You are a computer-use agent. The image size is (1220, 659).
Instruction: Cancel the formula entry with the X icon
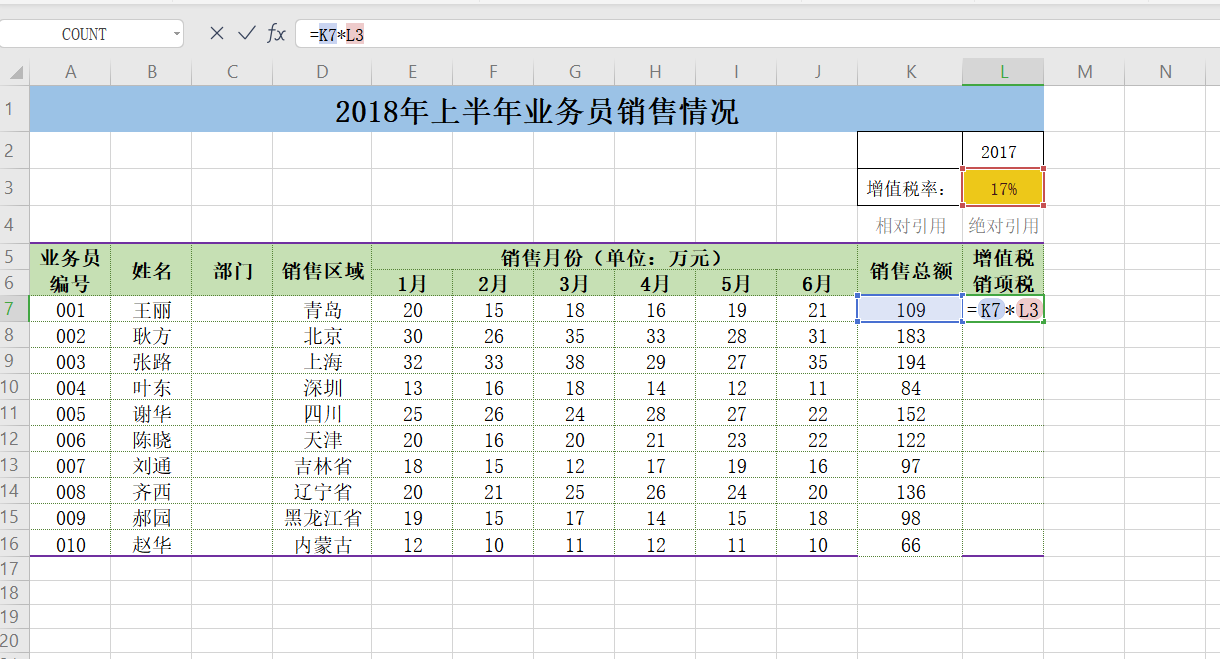point(217,33)
